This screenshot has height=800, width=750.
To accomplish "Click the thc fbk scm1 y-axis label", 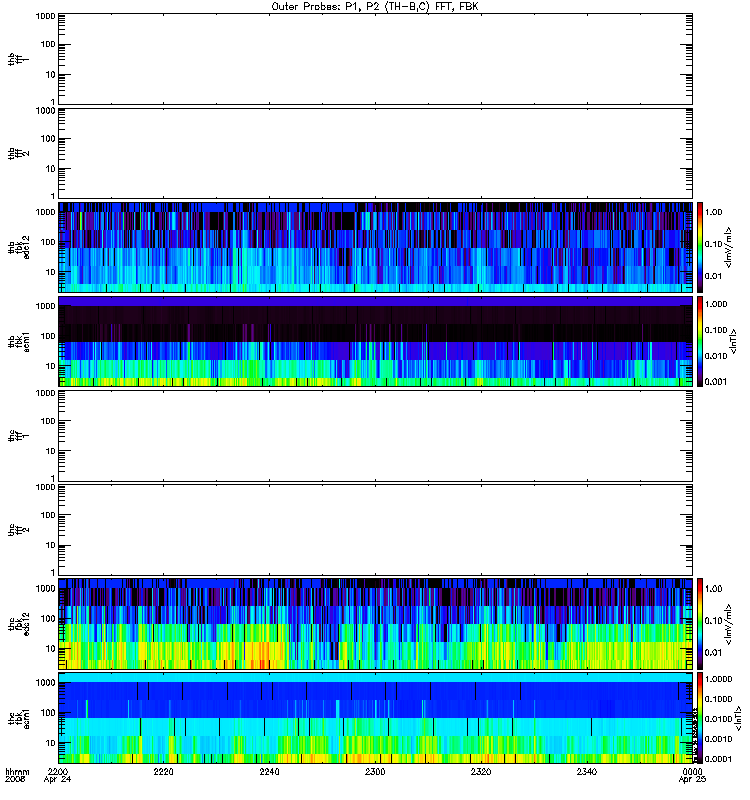I will [x=18, y=718].
